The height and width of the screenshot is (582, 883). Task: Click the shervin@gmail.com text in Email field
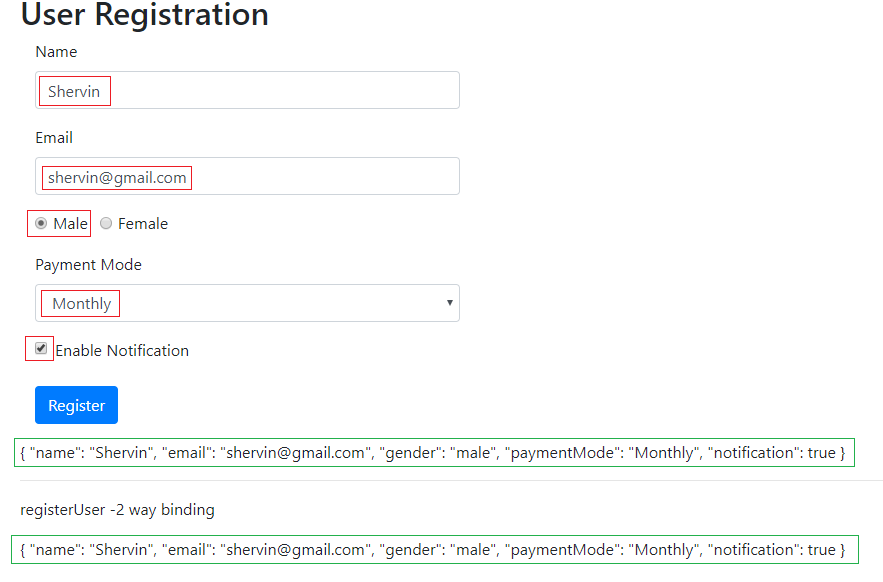point(115,177)
